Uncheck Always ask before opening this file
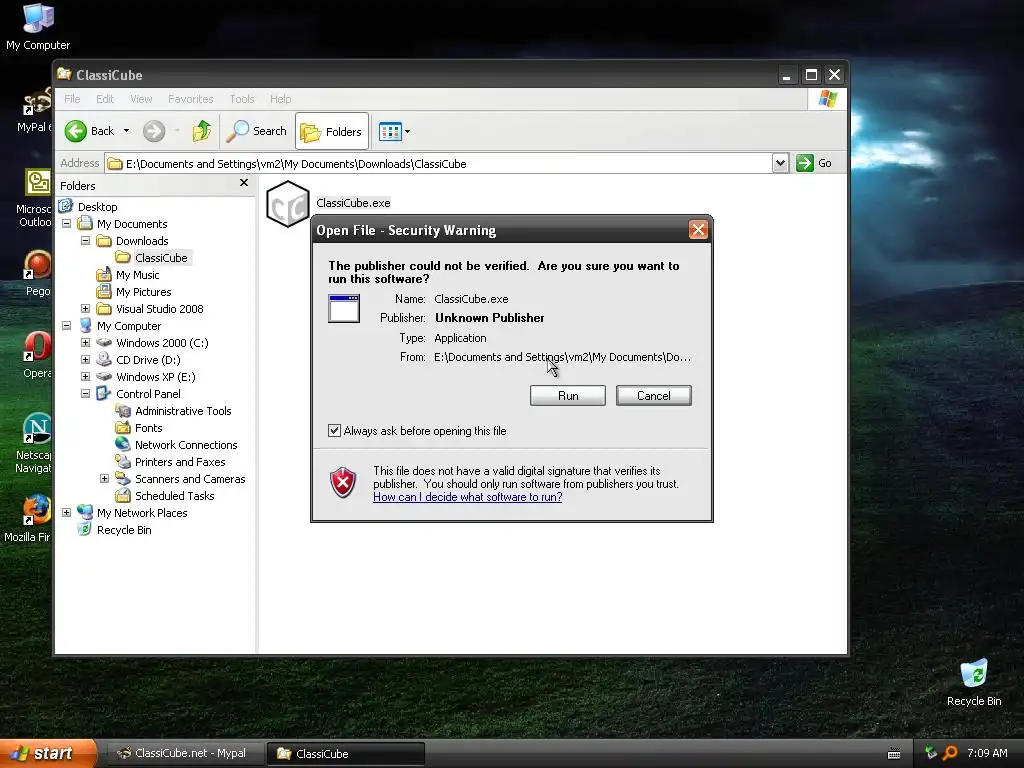This screenshot has height=768, width=1024. [334, 430]
